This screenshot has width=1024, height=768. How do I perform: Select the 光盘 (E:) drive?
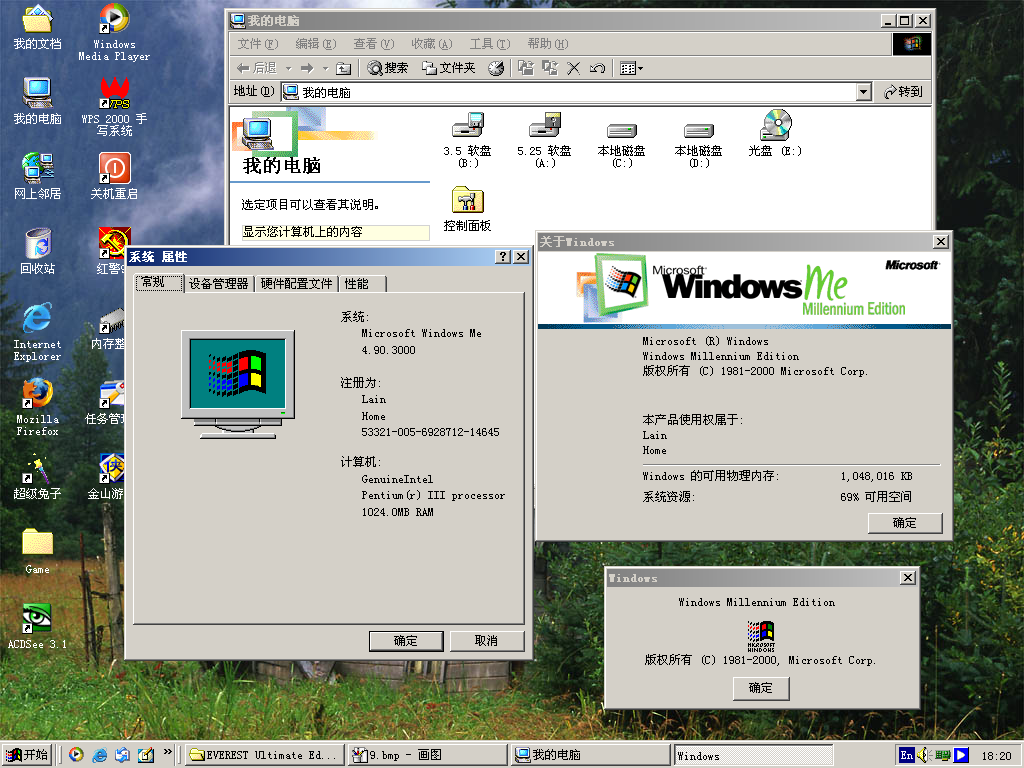tap(776, 134)
